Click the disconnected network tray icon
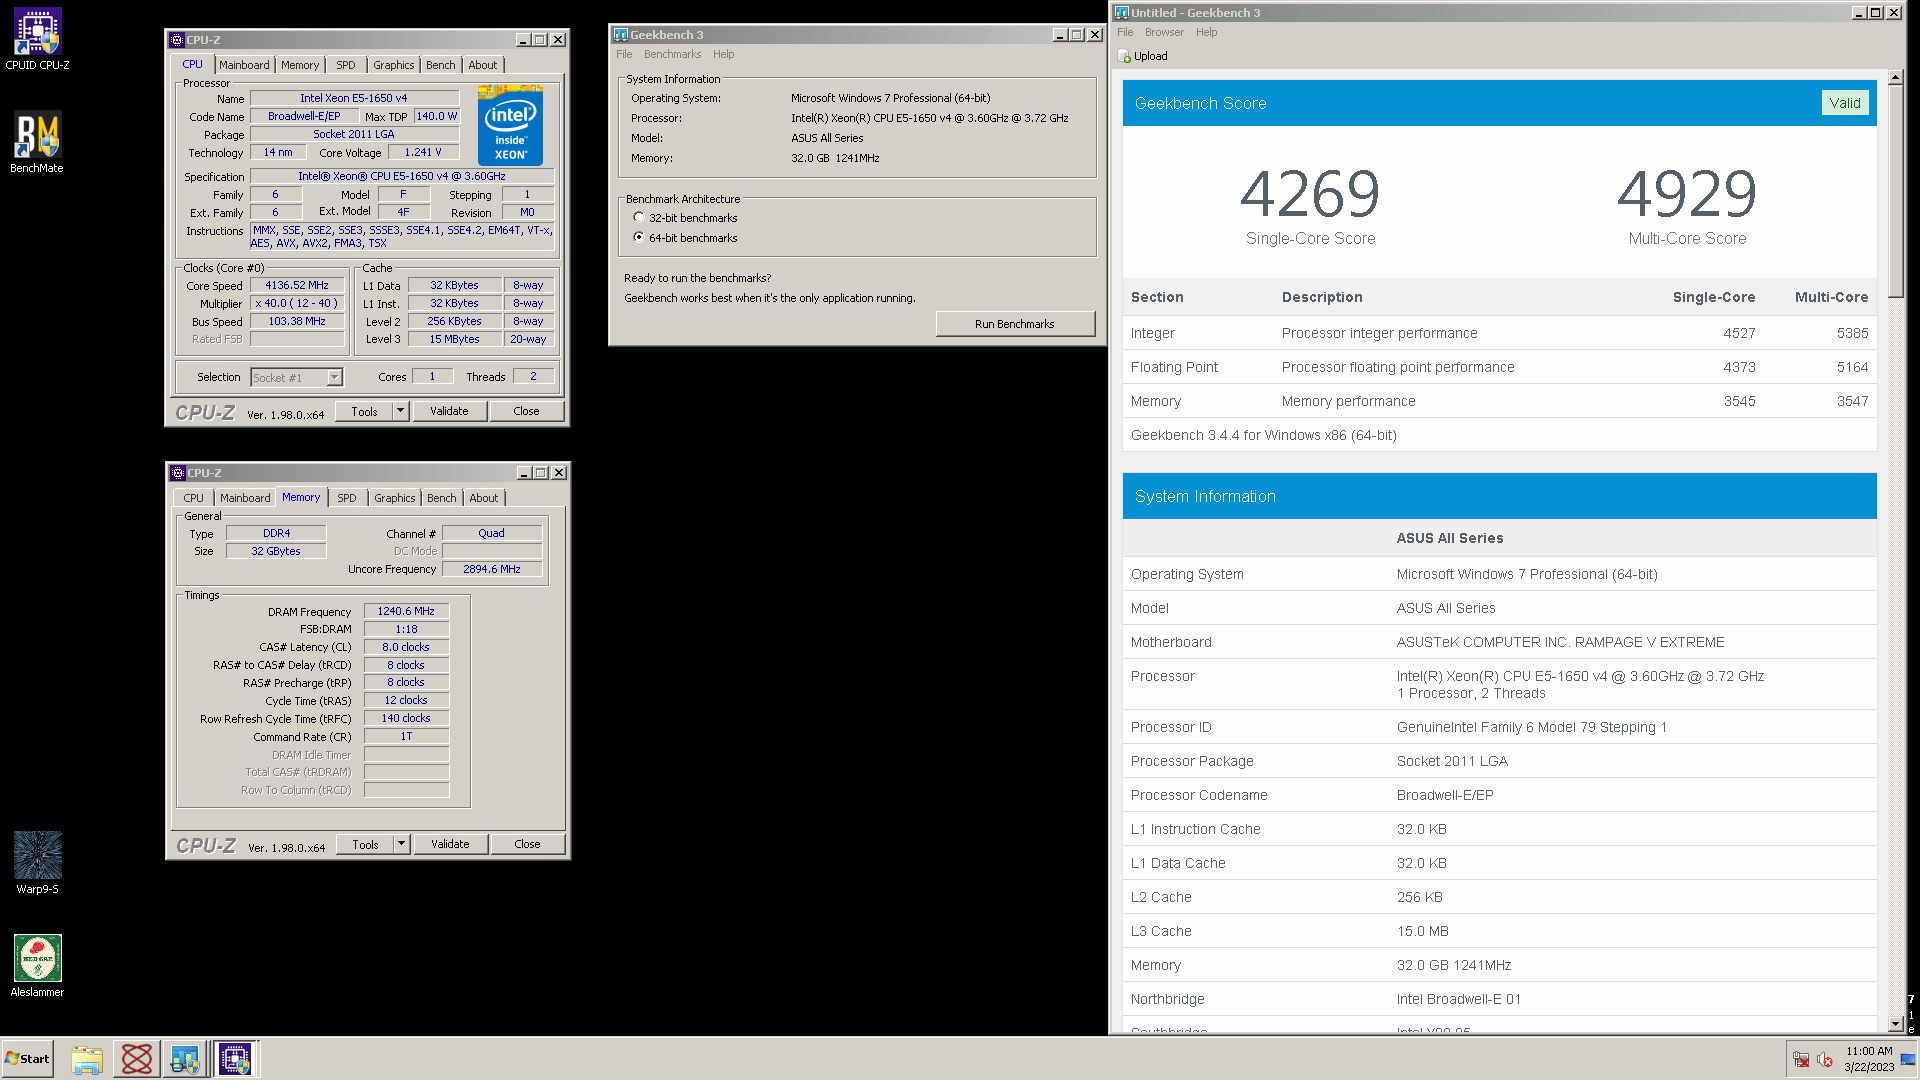 (1801, 1060)
